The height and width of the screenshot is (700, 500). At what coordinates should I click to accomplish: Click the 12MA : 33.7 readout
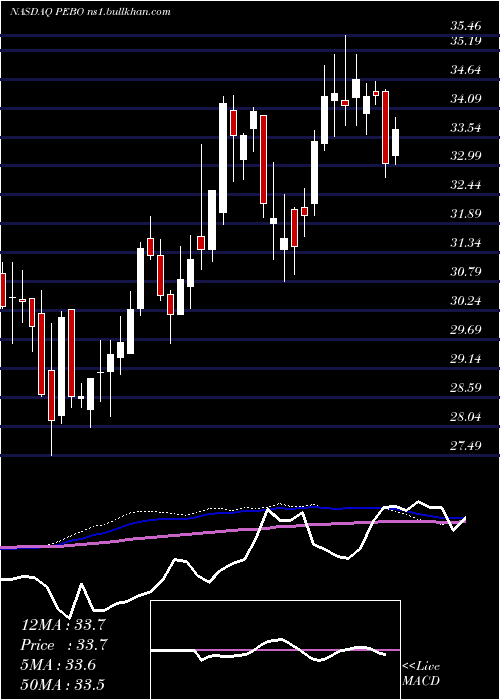click(62, 625)
